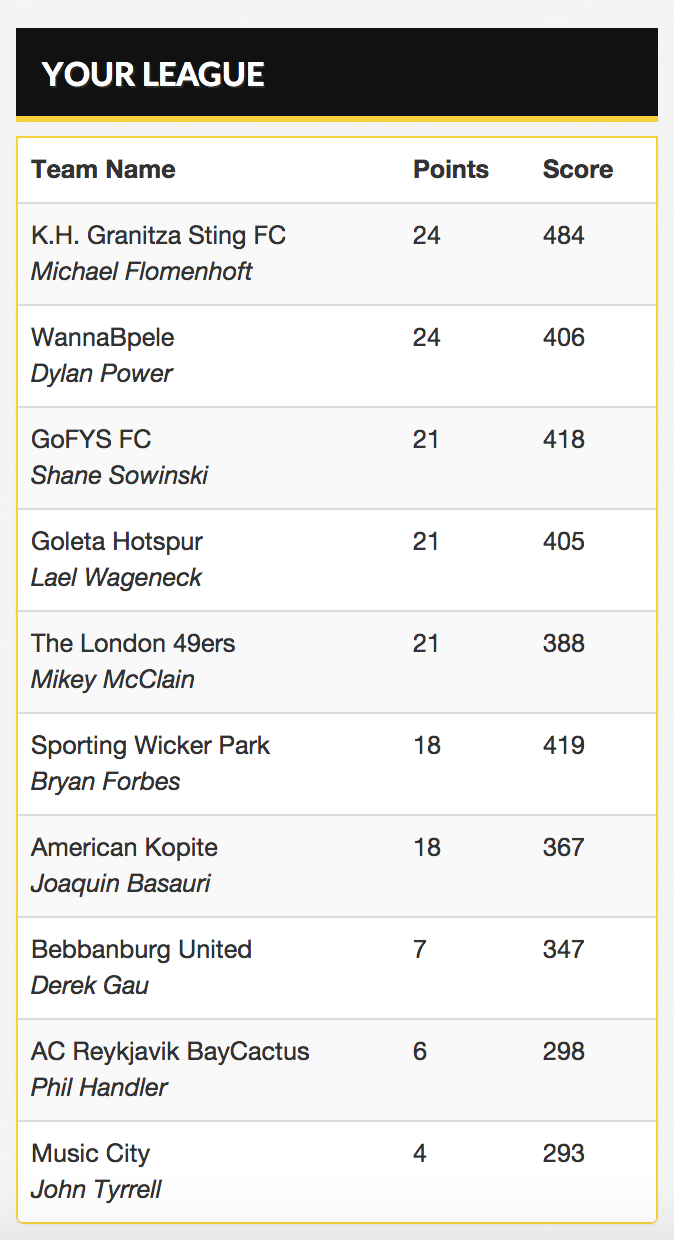Open the K.H. Granitza Sting FC team
This screenshot has height=1240, width=674.
point(158,236)
